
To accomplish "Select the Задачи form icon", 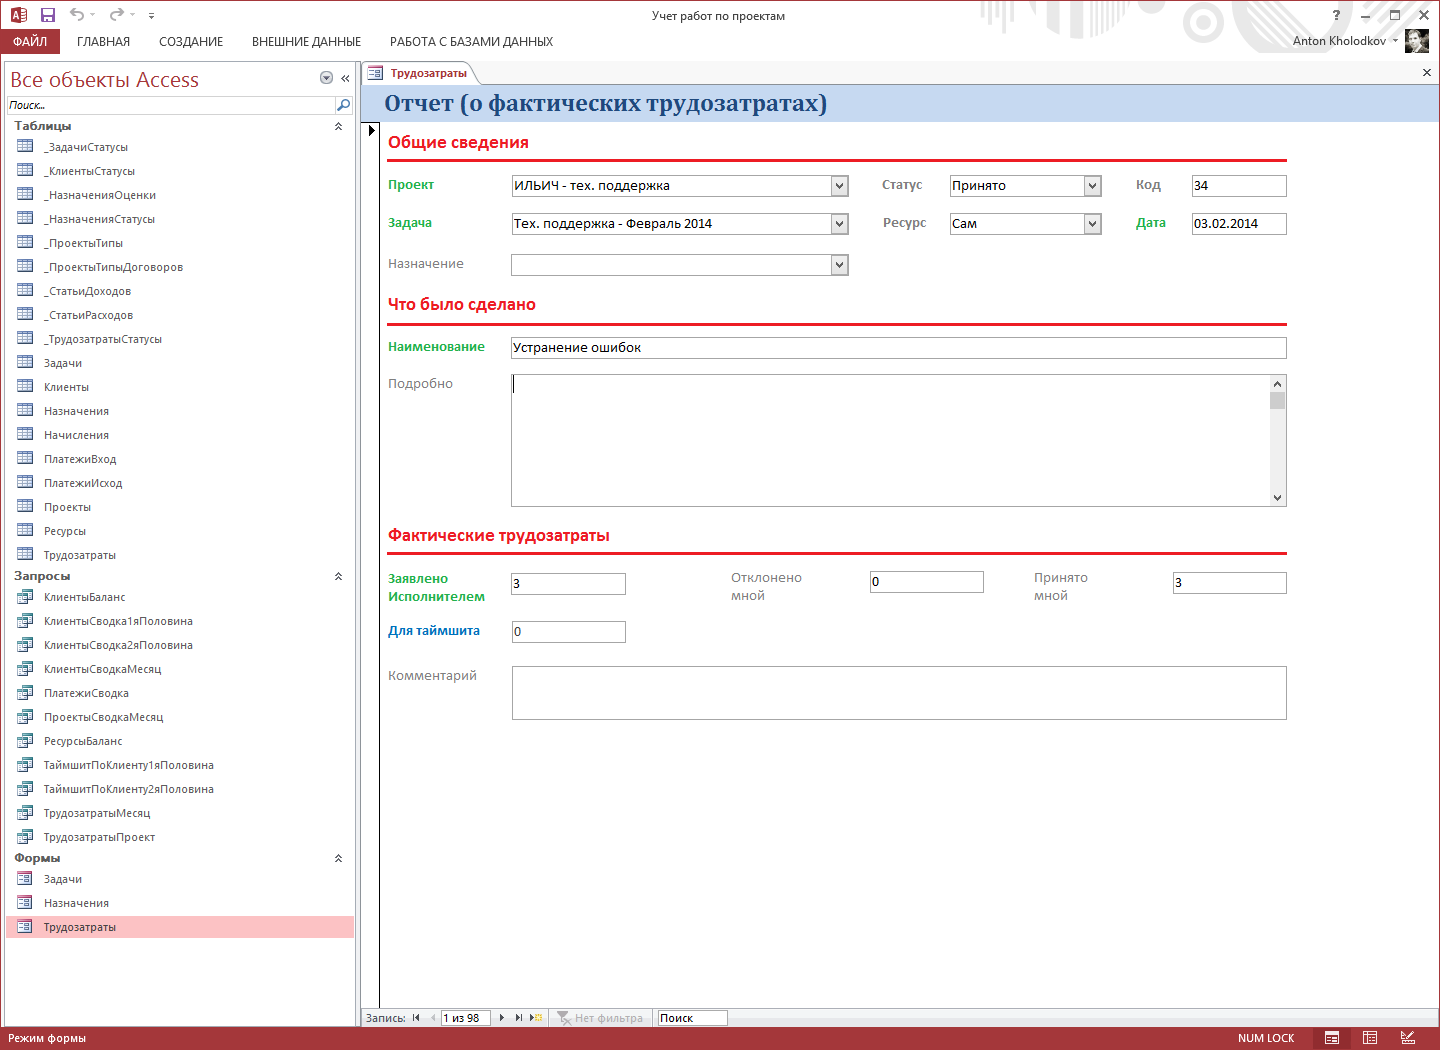I will click(x=25, y=878).
